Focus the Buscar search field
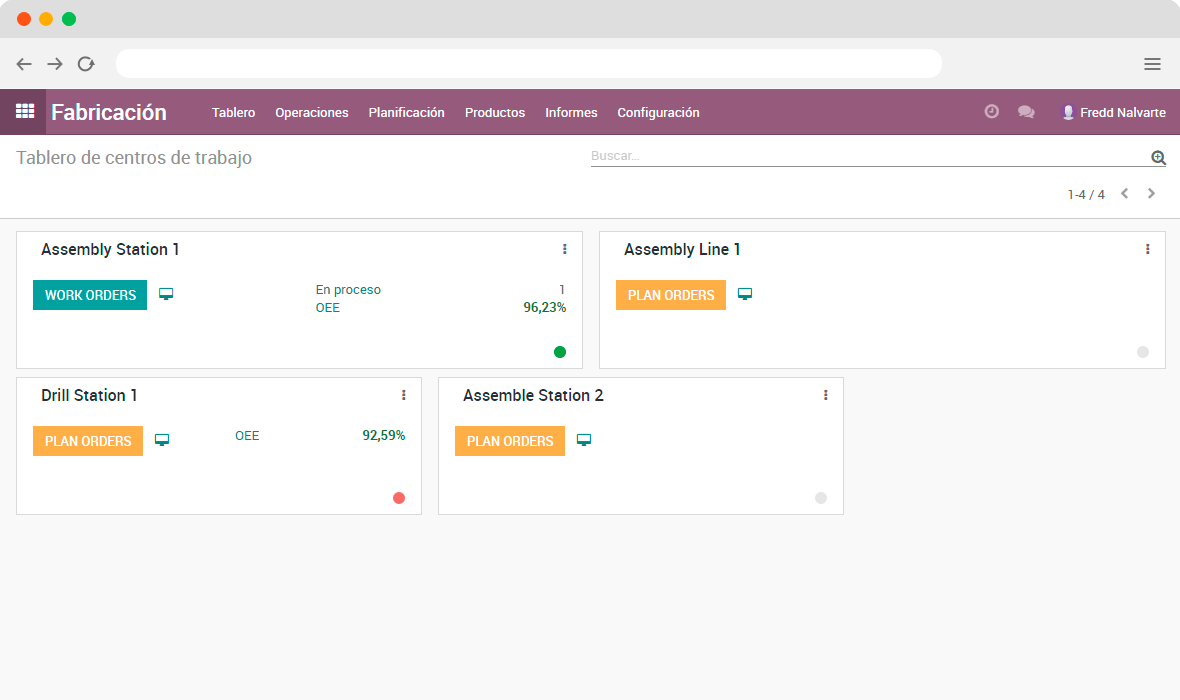The image size is (1180, 700). click(x=865, y=156)
